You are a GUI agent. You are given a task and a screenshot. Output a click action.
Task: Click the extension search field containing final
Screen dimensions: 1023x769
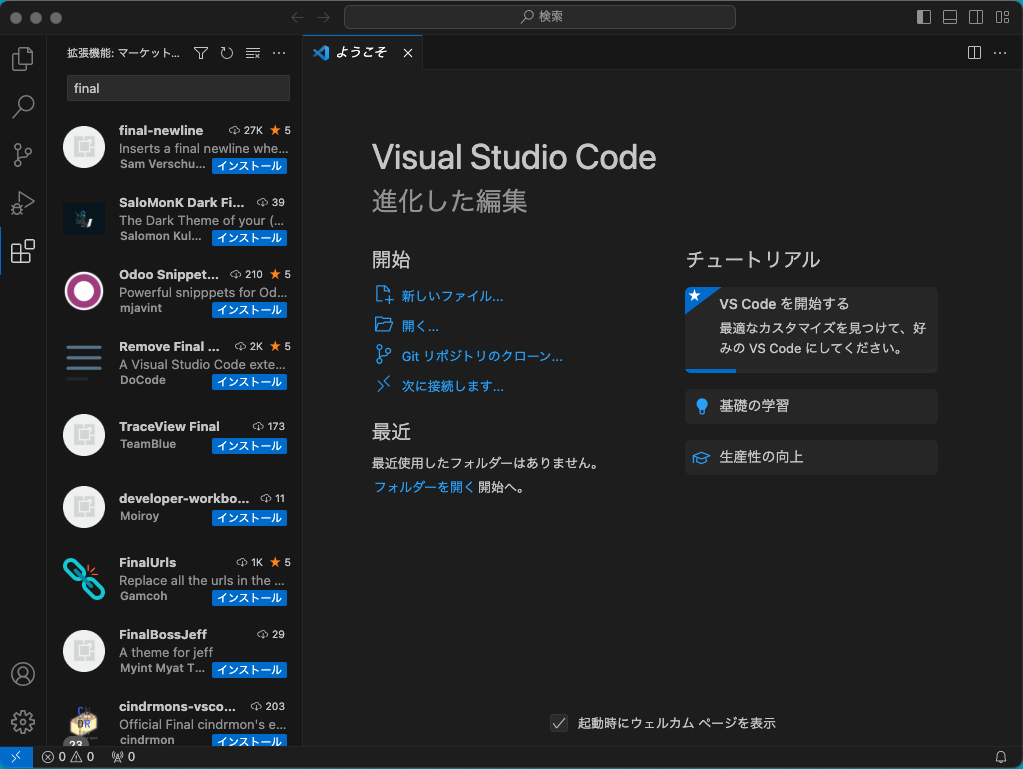[178, 88]
